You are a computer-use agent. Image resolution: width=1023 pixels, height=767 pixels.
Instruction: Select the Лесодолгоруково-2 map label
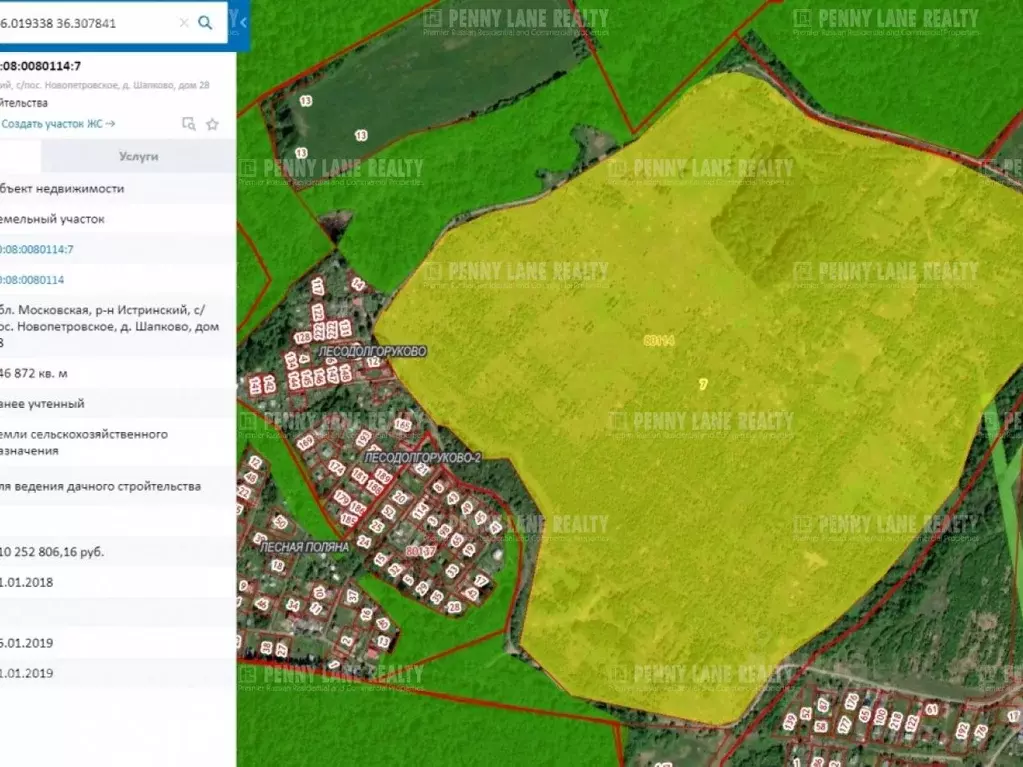pyautogui.click(x=423, y=457)
